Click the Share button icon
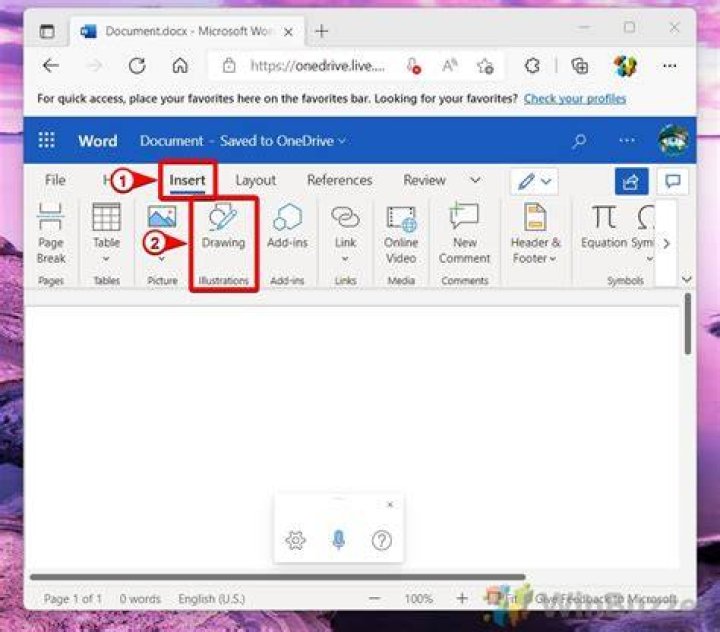The width and height of the screenshot is (720, 632). (x=631, y=181)
